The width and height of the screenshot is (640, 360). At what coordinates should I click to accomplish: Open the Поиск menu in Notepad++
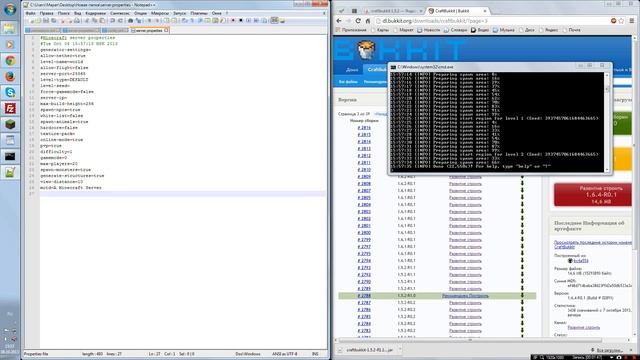pos(64,13)
